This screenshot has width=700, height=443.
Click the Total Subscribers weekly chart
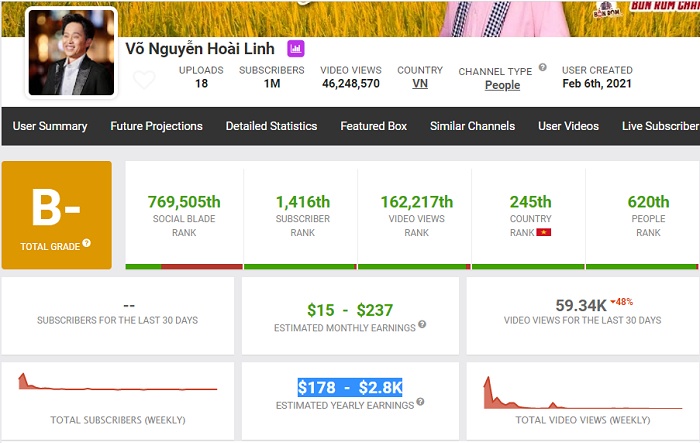[x=117, y=383]
